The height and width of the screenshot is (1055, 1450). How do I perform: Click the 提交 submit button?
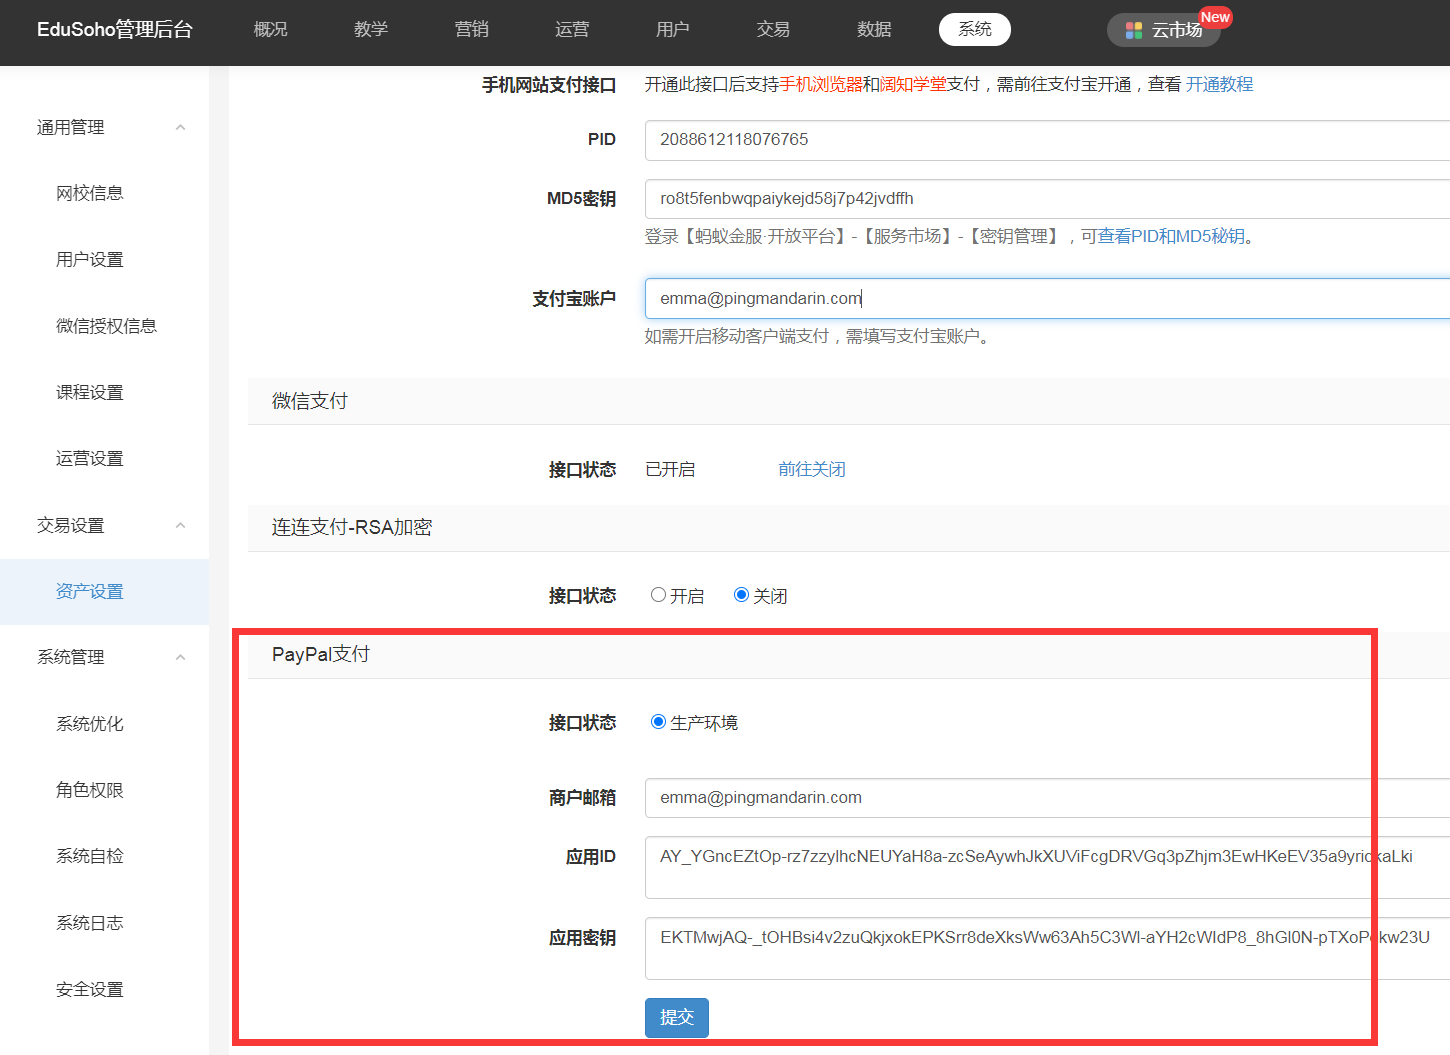[677, 1017]
